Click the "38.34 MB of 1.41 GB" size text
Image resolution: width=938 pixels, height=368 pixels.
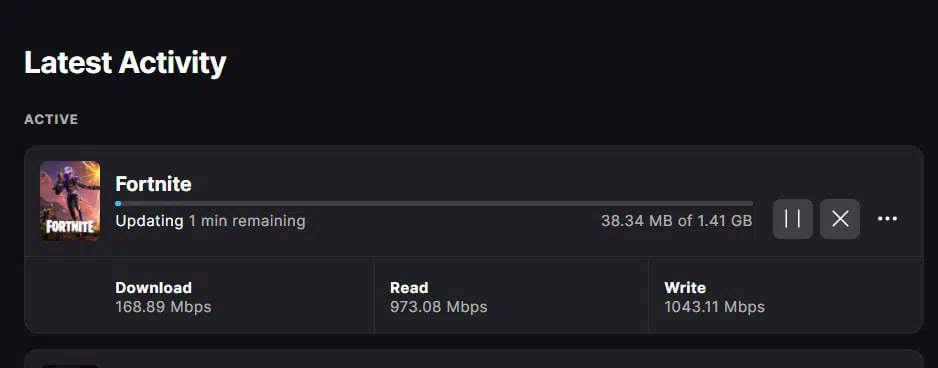click(677, 221)
